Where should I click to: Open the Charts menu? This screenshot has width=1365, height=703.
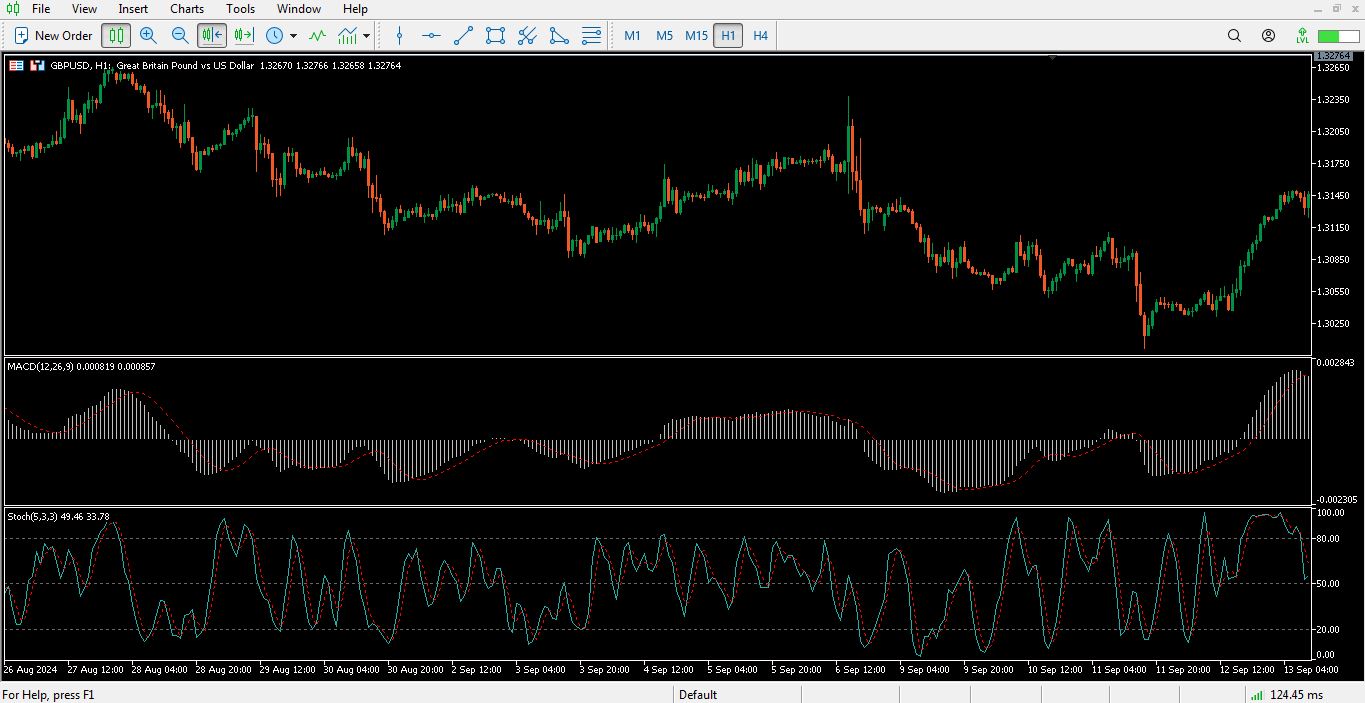[x=187, y=9]
